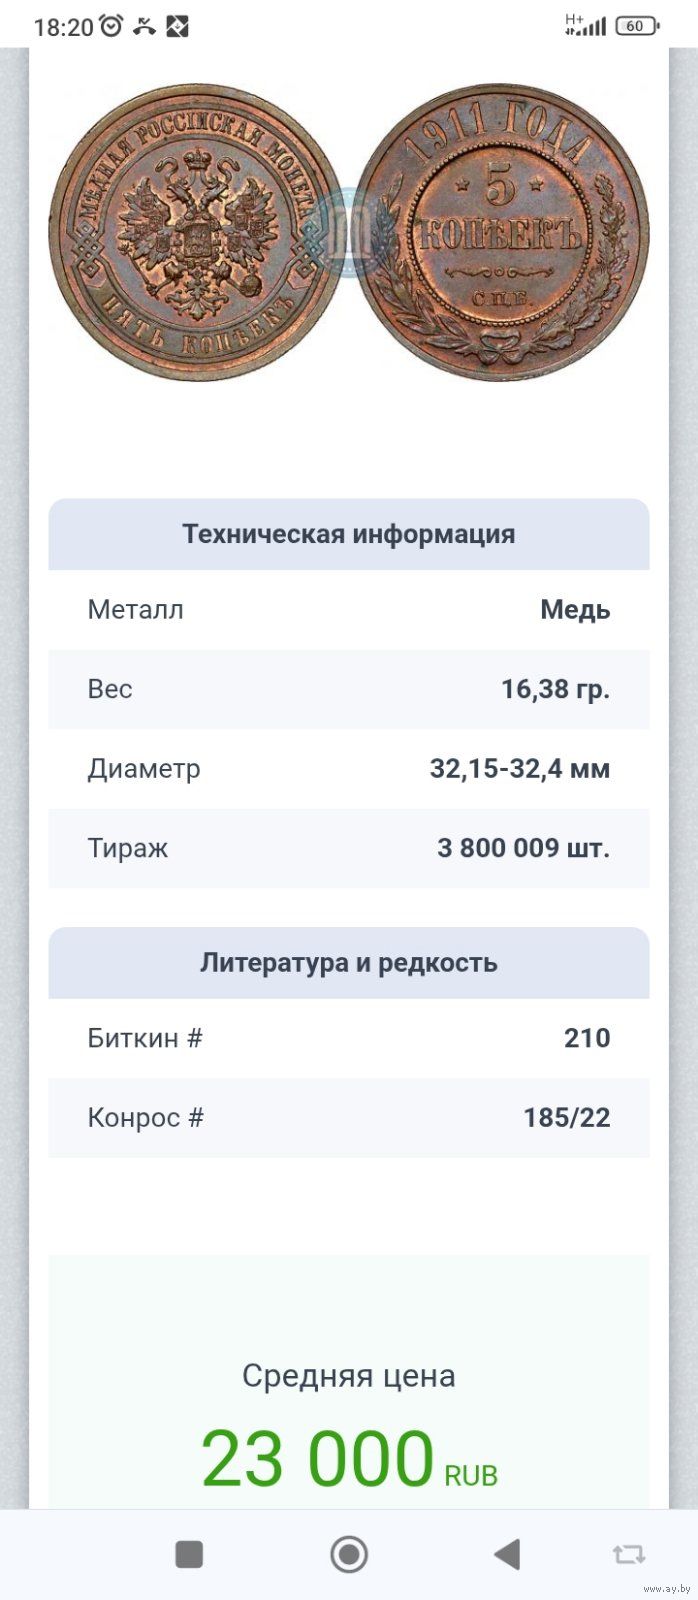Open the coin obverse image with eagle
Image resolution: width=698 pixels, height=1600 pixels.
196,232
